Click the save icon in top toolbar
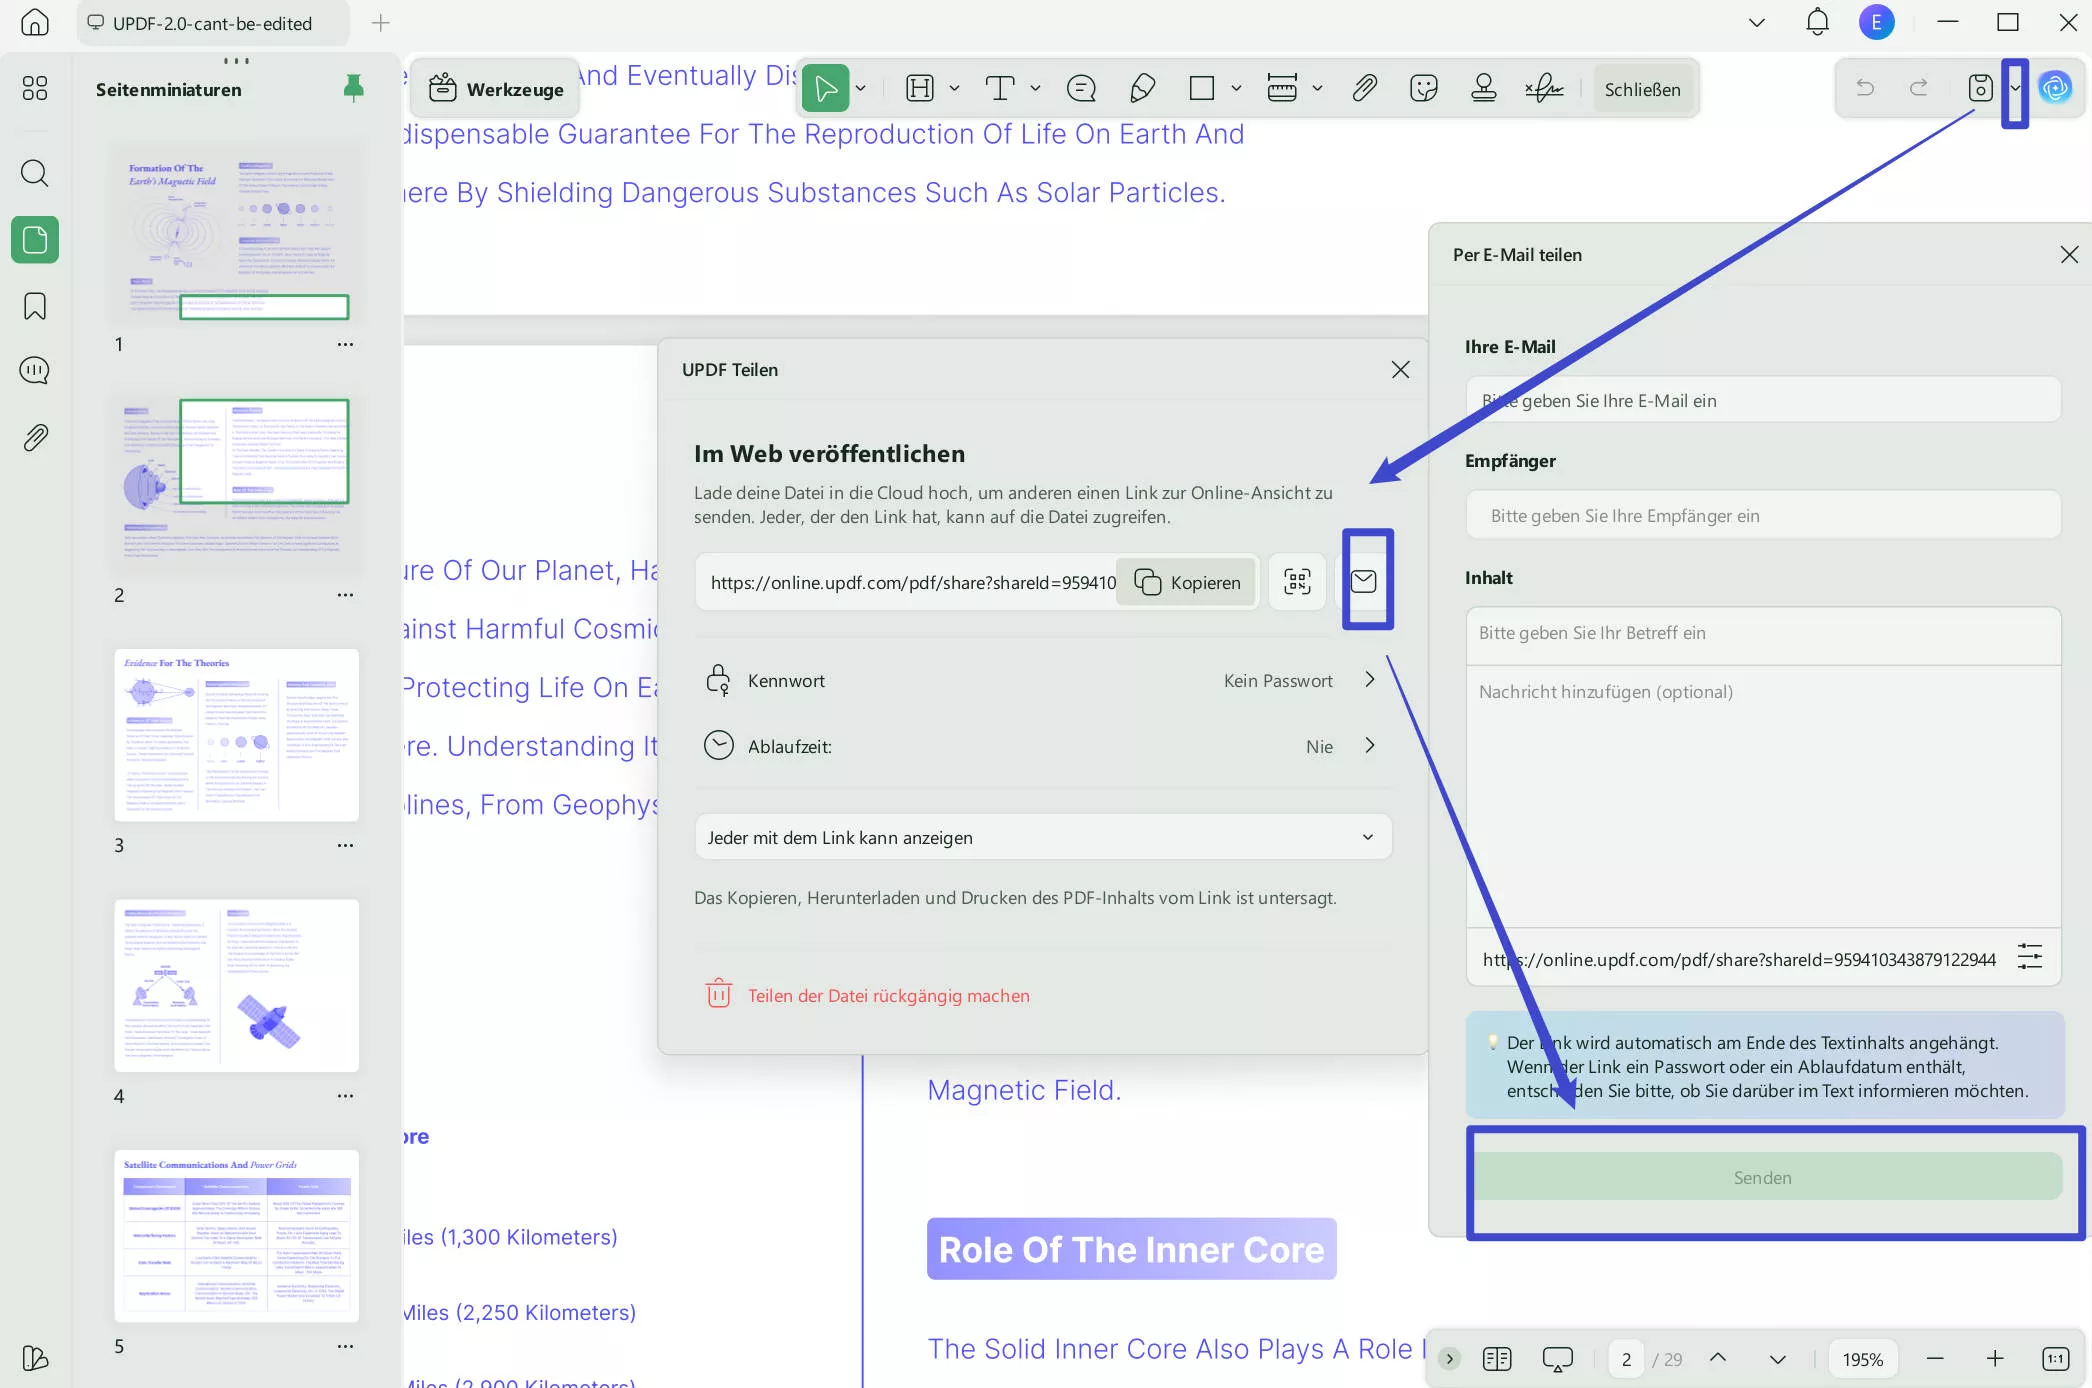2092x1388 pixels. pyautogui.click(x=1980, y=88)
